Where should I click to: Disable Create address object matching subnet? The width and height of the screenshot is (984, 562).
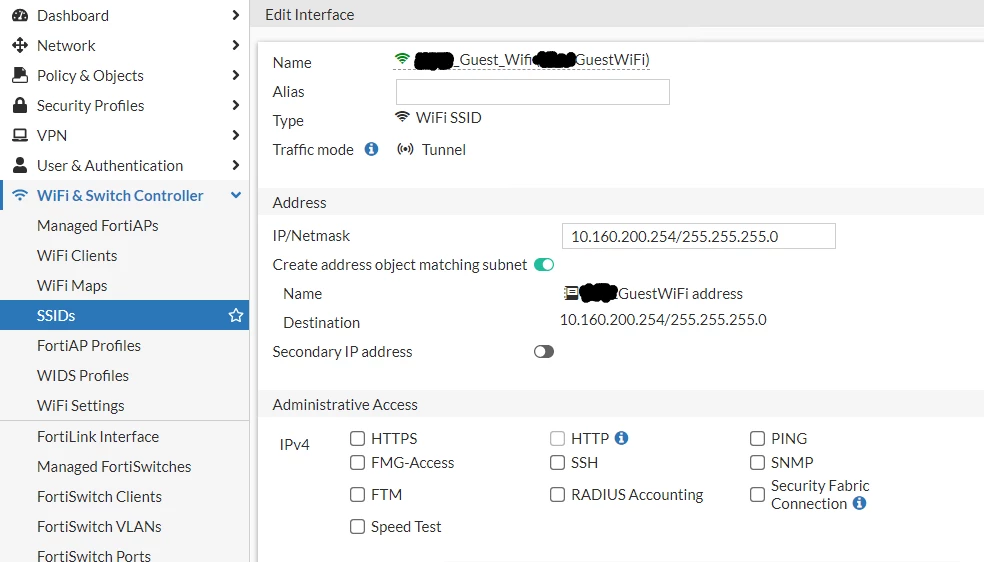point(544,265)
